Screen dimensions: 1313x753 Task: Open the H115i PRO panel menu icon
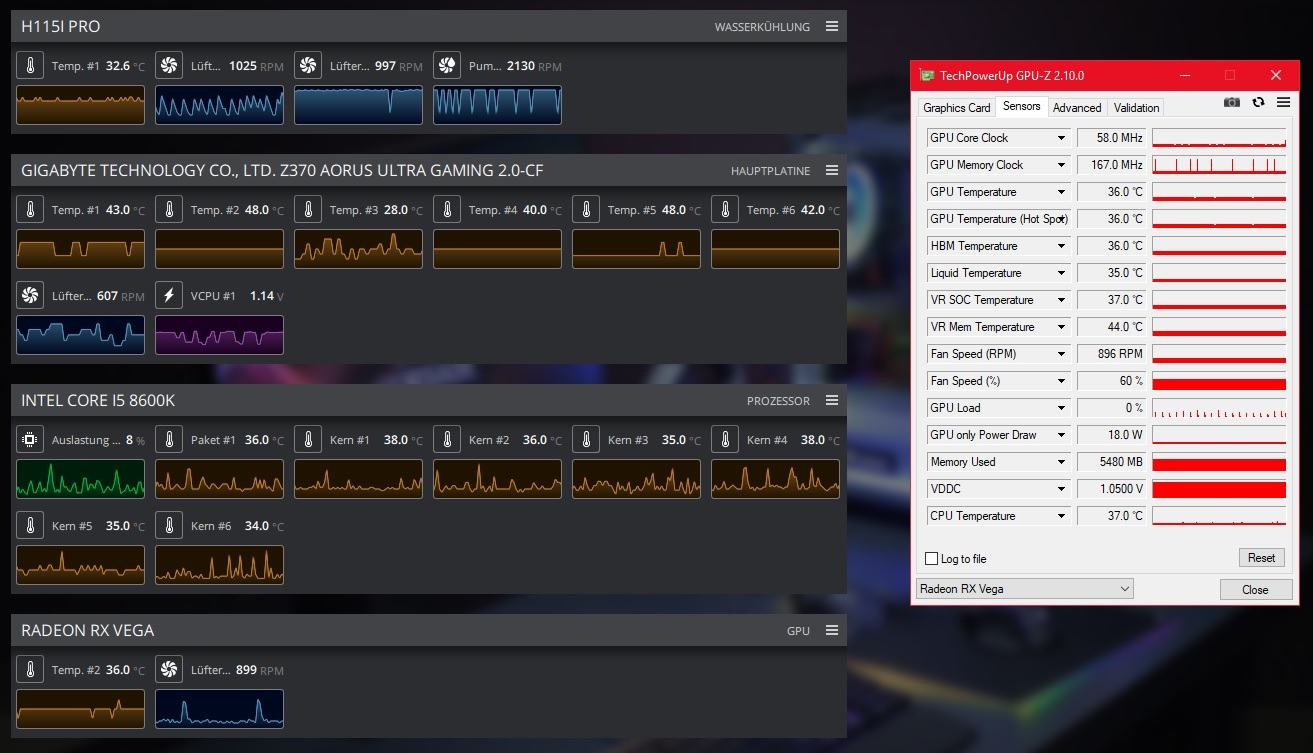pos(832,27)
